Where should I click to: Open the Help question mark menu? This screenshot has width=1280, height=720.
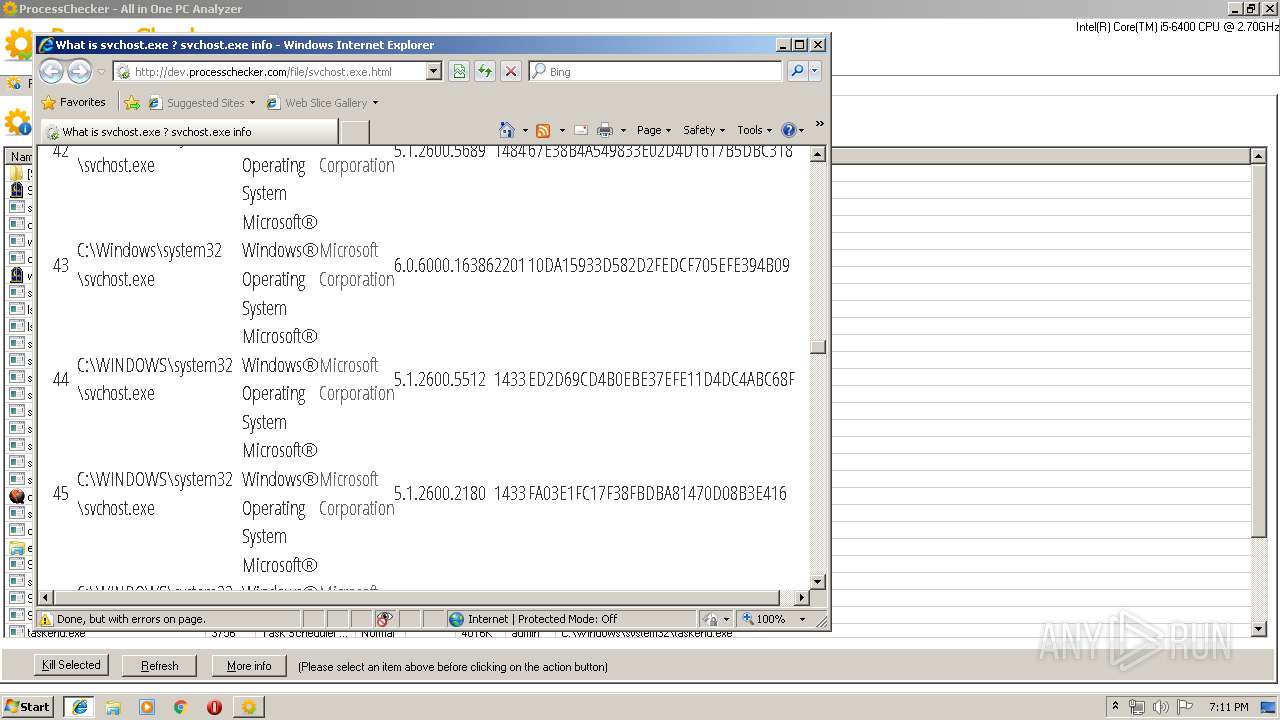(x=793, y=130)
